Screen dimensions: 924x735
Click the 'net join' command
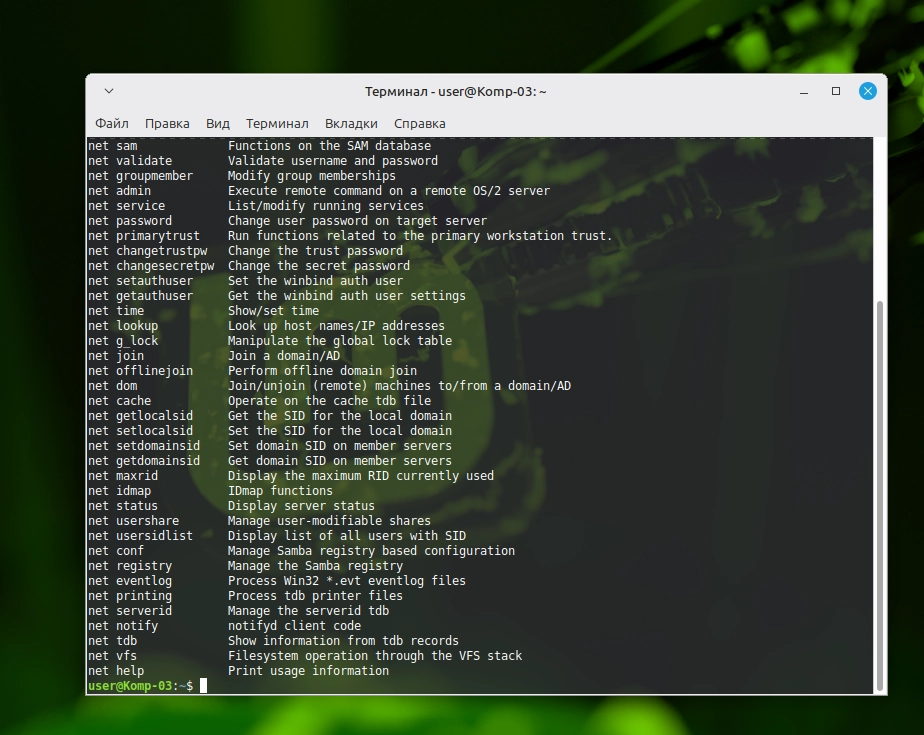[116, 356]
